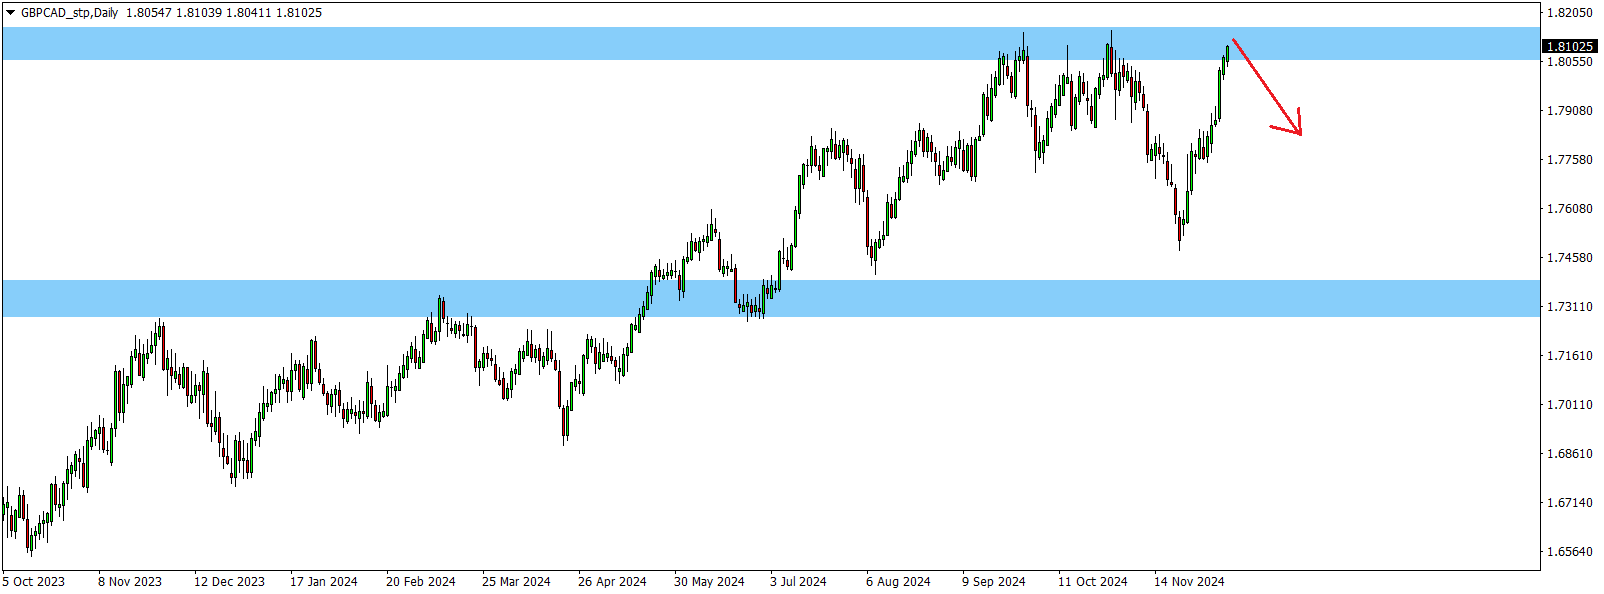This screenshot has height=594, width=1604.
Task: Click the 17 Jan 2024 date label
Action: pos(323,582)
